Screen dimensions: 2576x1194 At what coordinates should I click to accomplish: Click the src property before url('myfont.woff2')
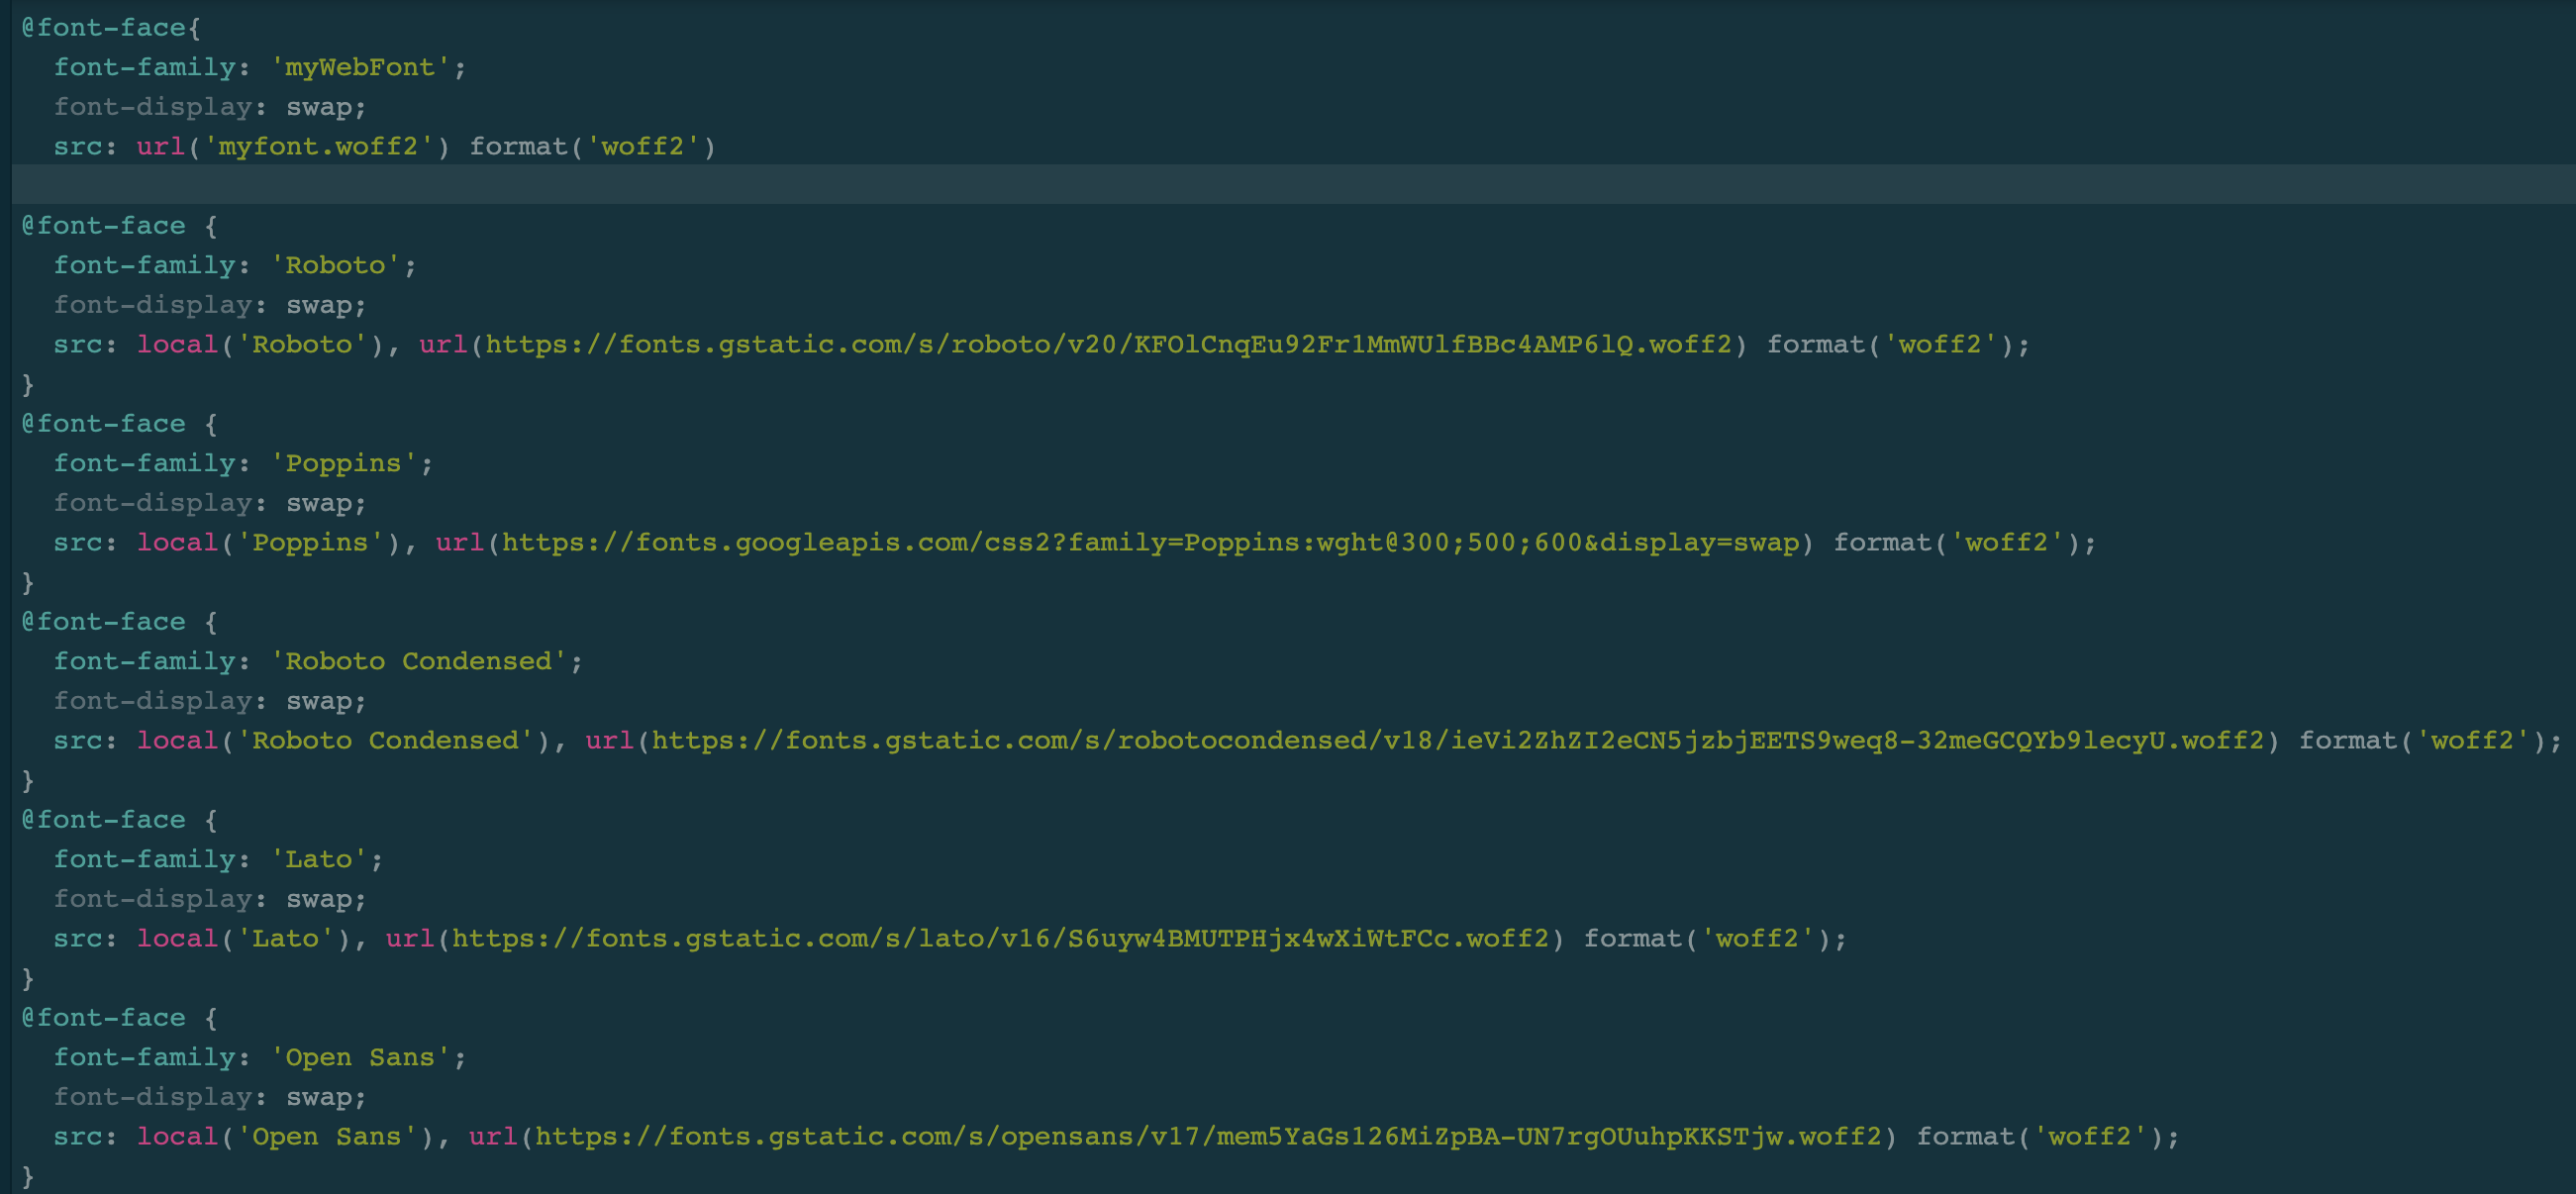point(78,146)
